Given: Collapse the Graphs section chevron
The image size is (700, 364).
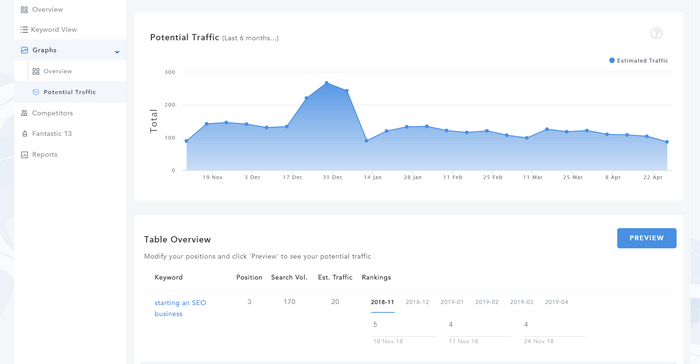Looking at the screenshot, I should coord(117,52).
